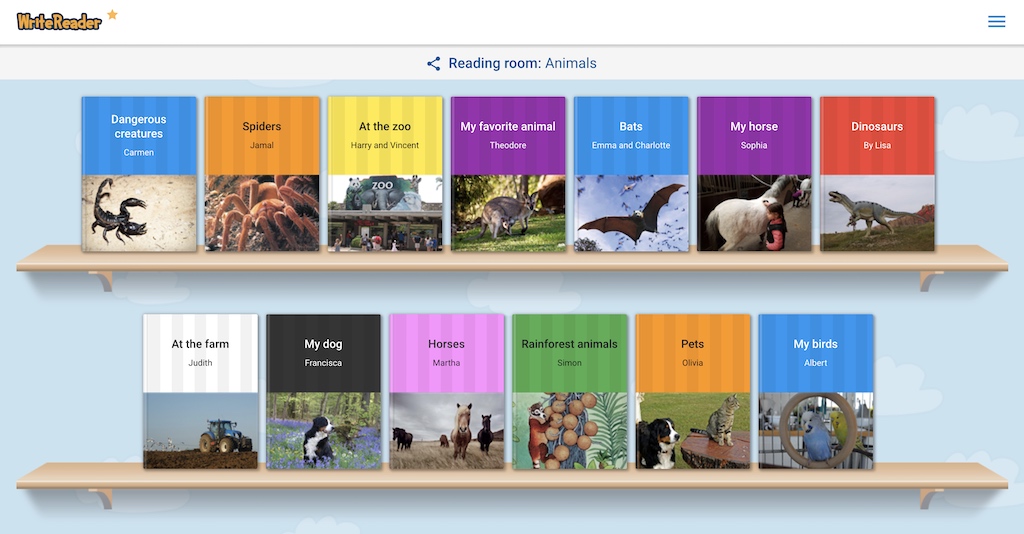Screen dimensions: 1024x534
Task: Click the 'Animals' room name text
Action: (571, 63)
